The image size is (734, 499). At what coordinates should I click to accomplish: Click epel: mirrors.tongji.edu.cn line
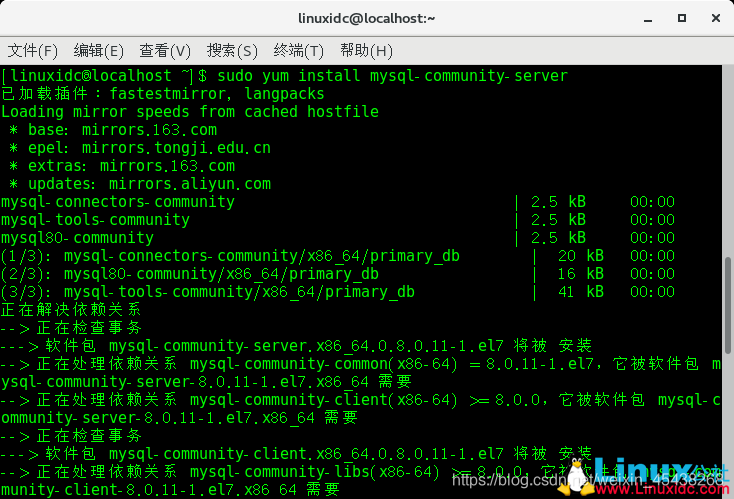click(140, 148)
